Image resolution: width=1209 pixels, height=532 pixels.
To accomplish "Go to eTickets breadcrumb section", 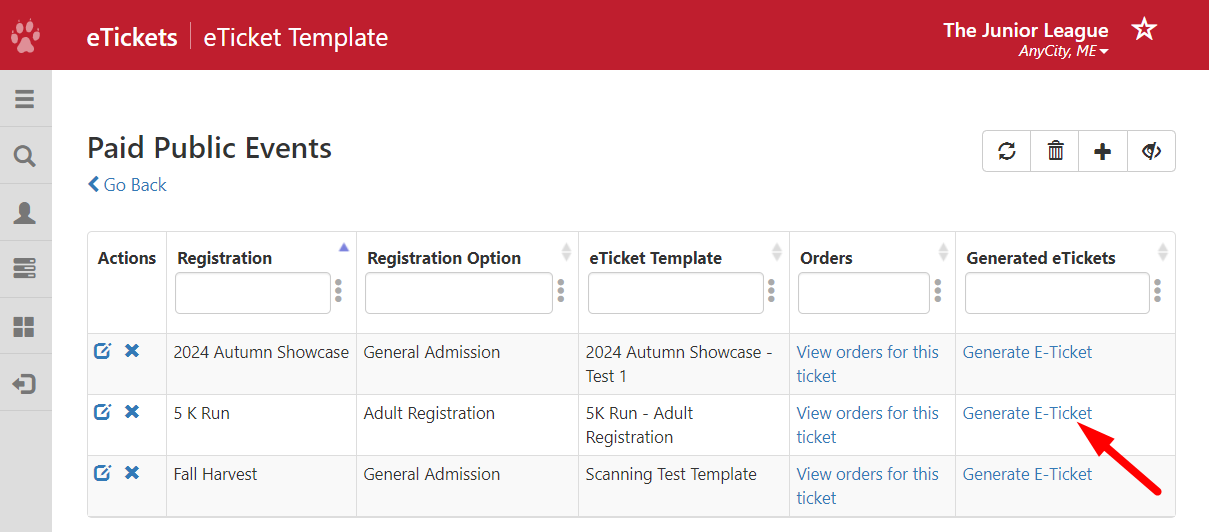I will point(132,38).
